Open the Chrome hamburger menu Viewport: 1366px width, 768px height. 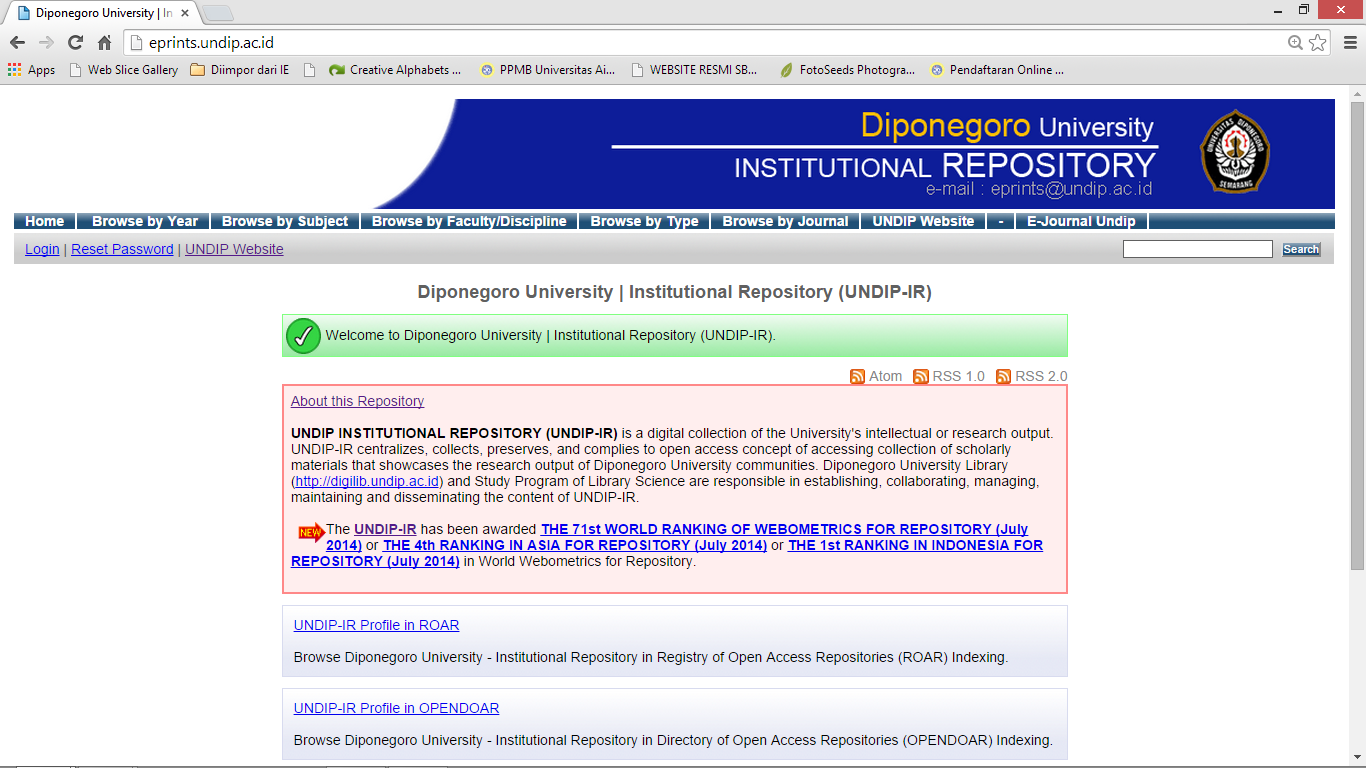[1350, 42]
